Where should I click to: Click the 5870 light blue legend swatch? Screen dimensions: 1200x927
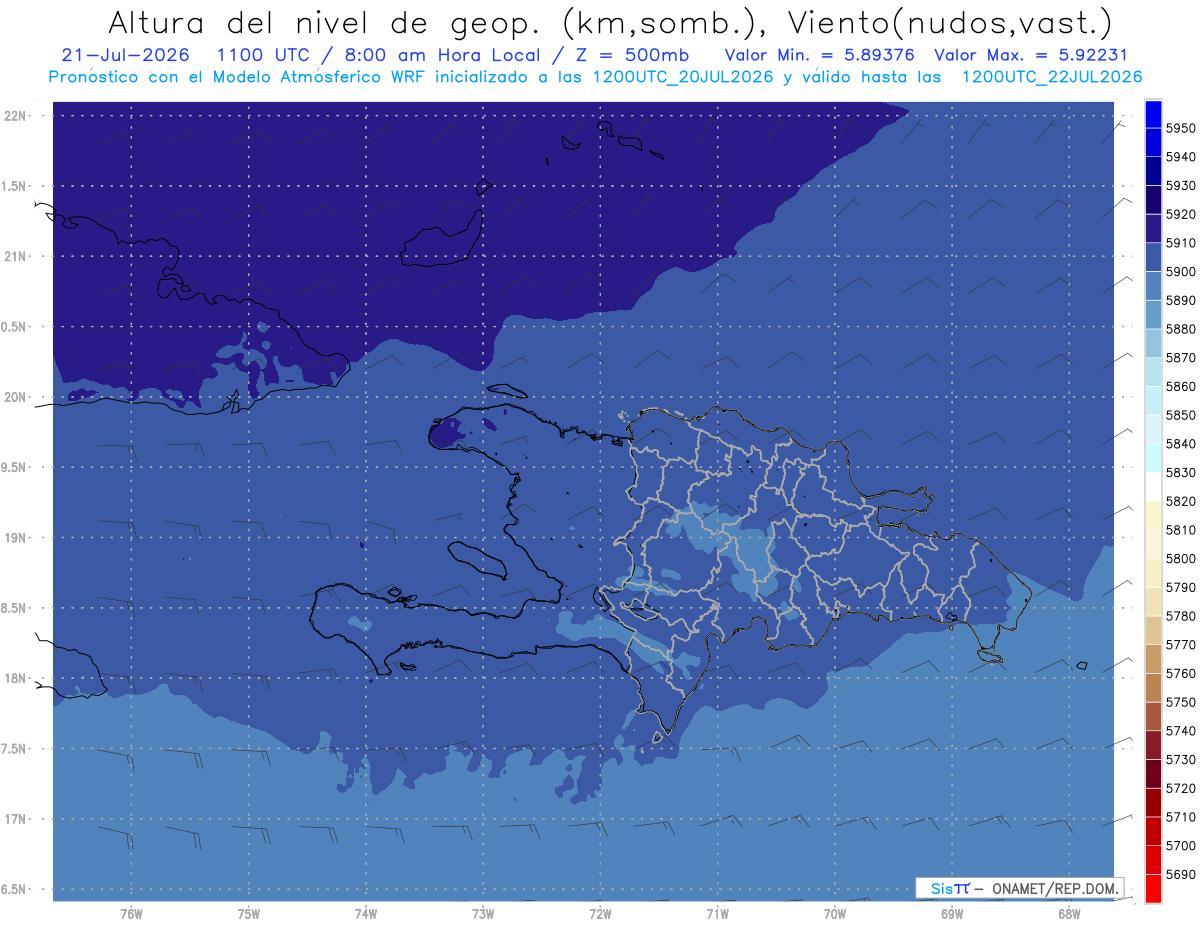1152,343
